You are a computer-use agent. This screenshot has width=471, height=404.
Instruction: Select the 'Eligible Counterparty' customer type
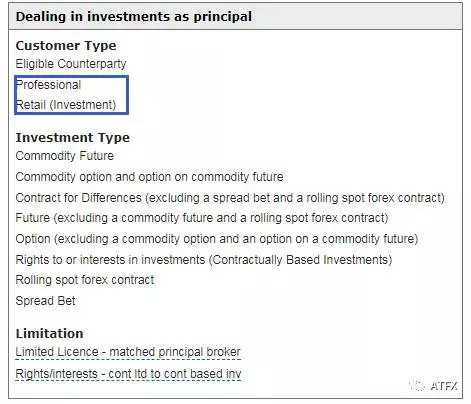click(71, 64)
